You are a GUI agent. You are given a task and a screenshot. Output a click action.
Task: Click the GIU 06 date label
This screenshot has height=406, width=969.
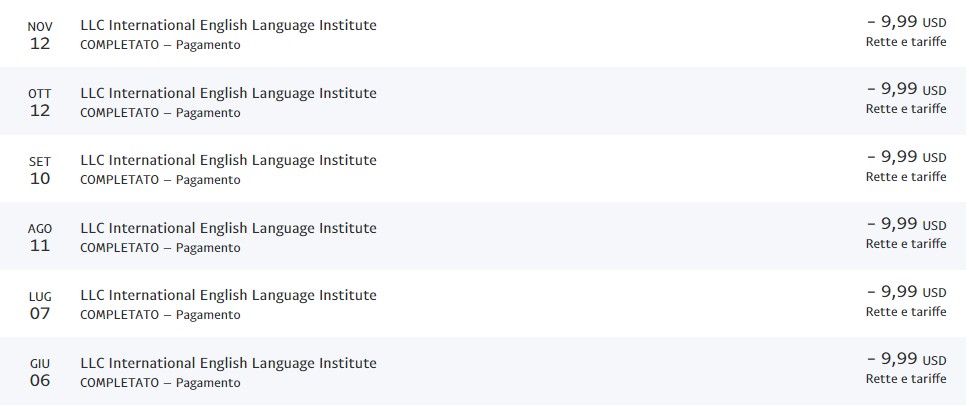40,372
